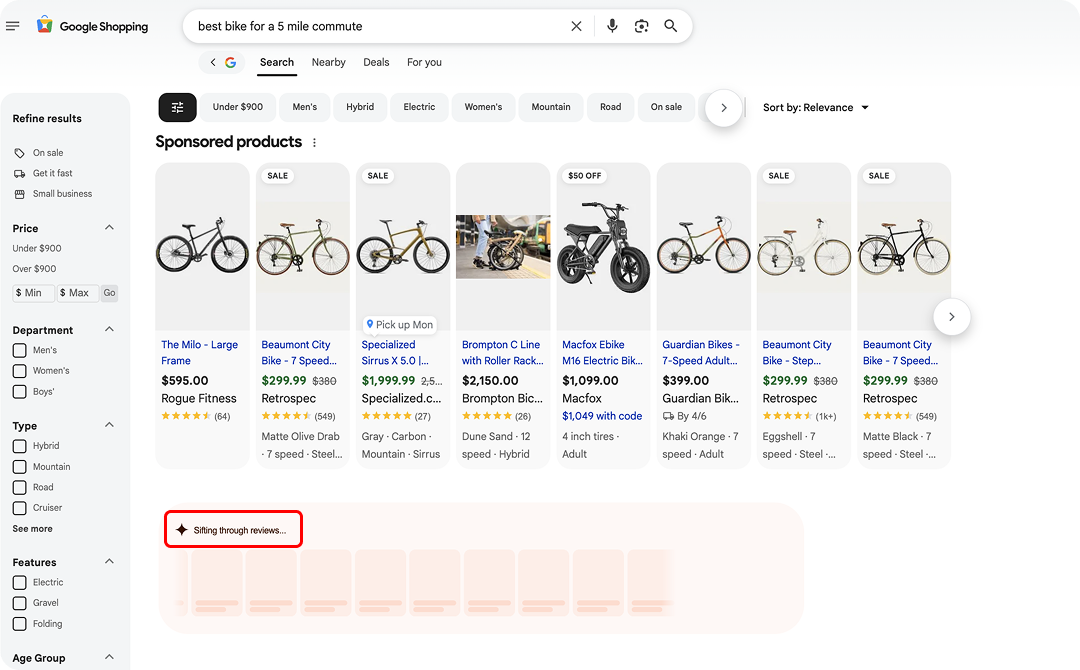
Task: Click the $1,049 with code offer
Action: click(602, 416)
